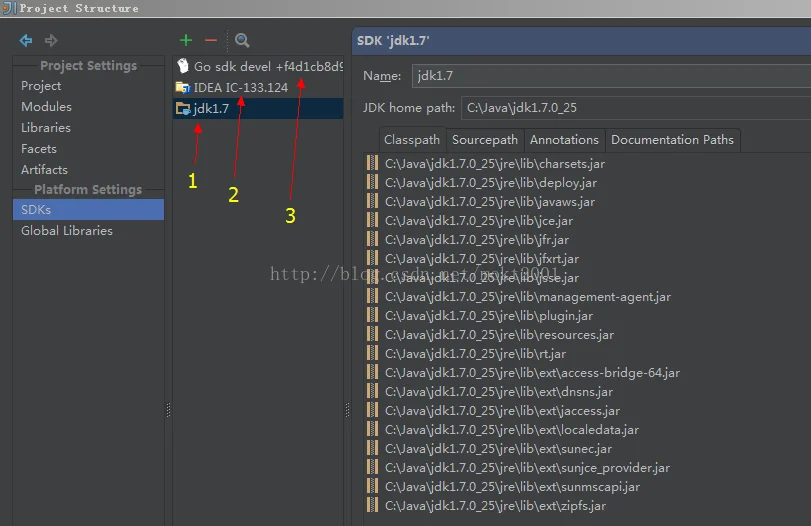Click the Go SDK gopher icon

click(x=183, y=66)
